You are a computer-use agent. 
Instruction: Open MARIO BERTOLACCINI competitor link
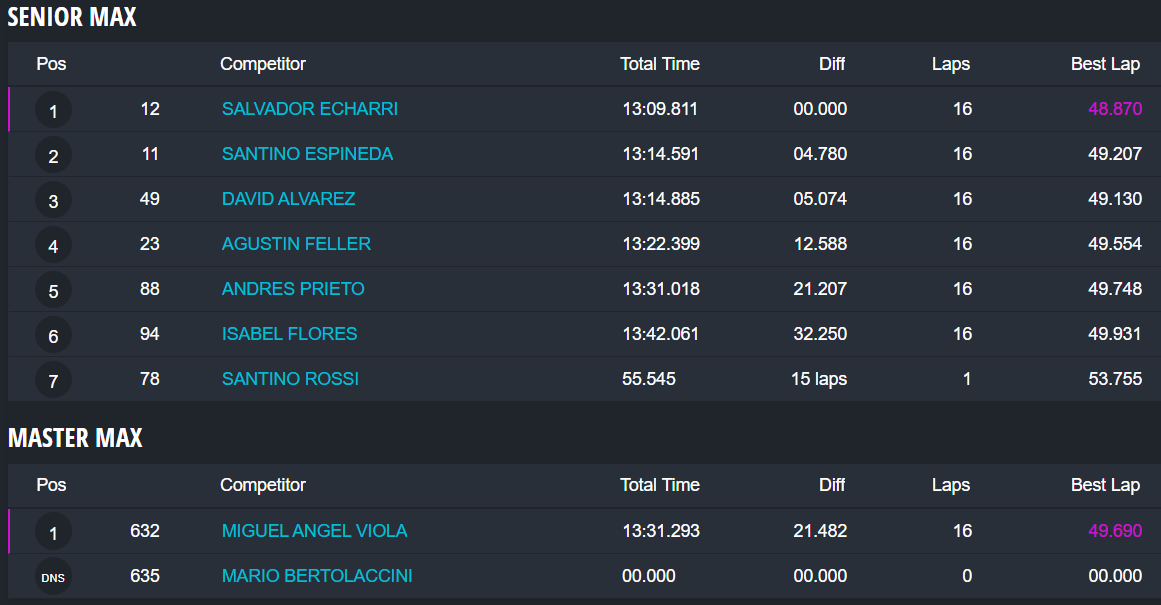click(317, 576)
